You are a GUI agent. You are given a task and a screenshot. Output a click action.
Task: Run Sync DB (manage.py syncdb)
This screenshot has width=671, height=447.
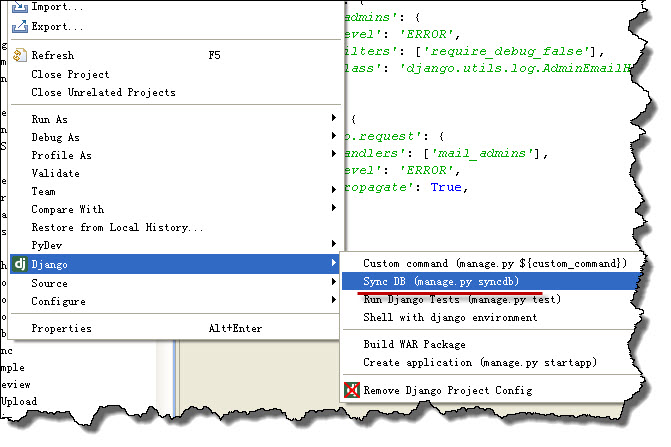[492, 281]
